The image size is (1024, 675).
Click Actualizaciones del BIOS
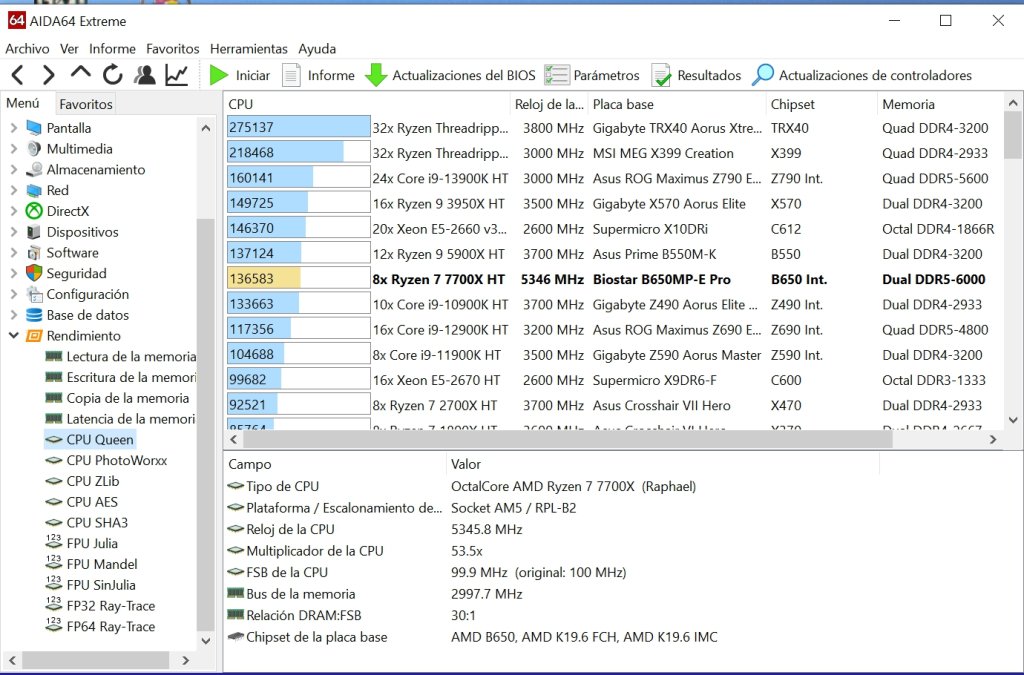450,75
